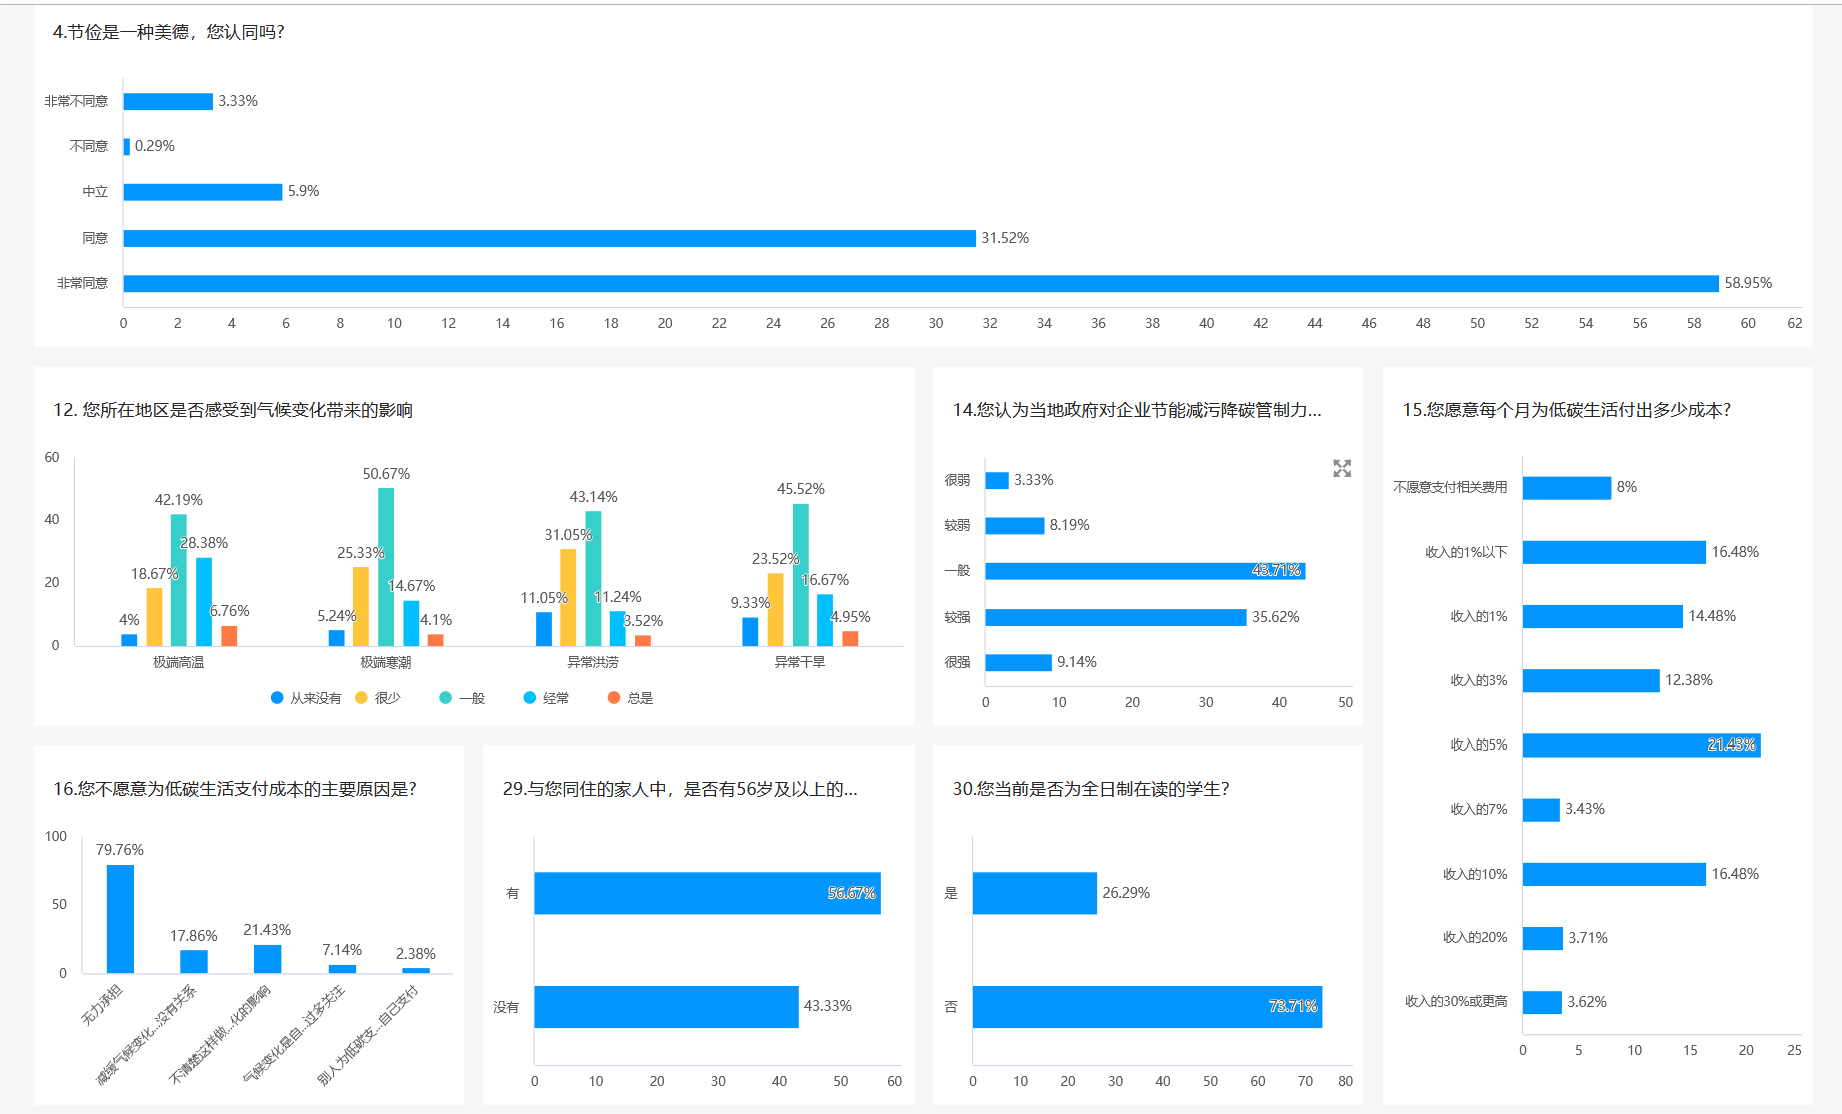1842x1114 pixels.
Task: Select the 非常同意 bar at 58.95%
Action: coord(920,284)
